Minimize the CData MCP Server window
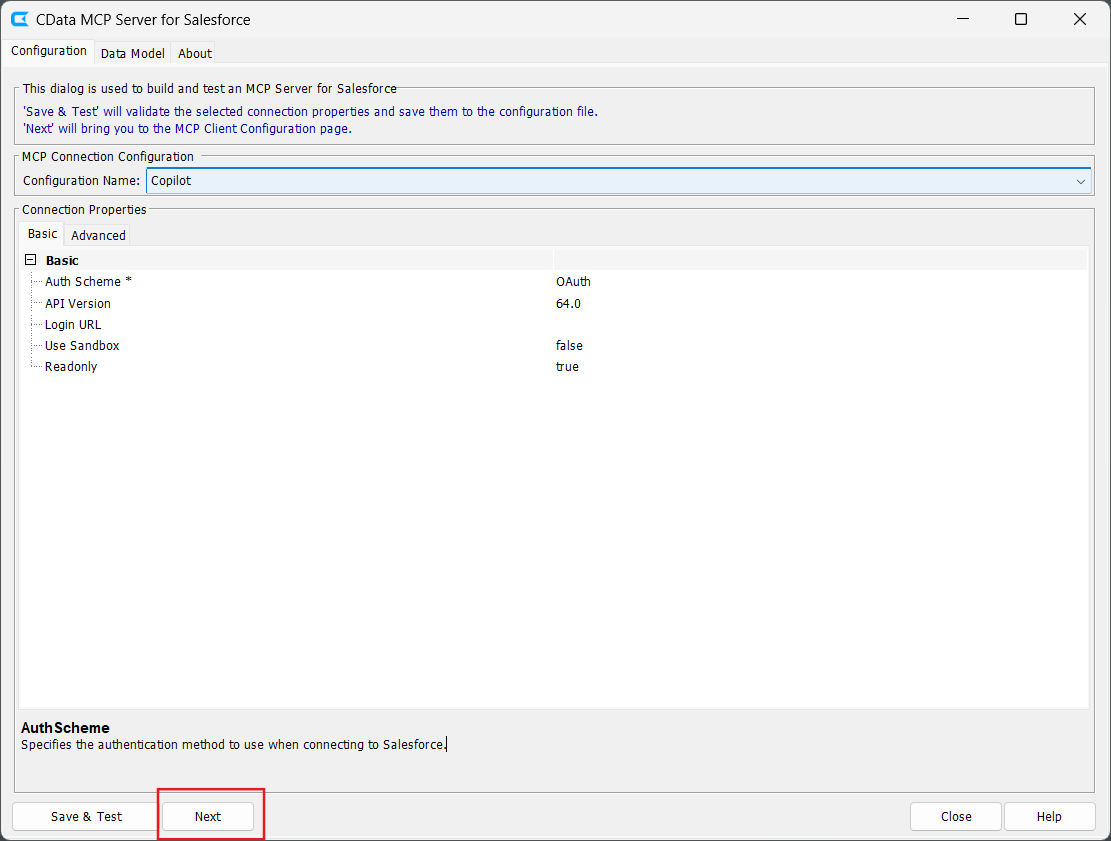1111x841 pixels. click(962, 19)
